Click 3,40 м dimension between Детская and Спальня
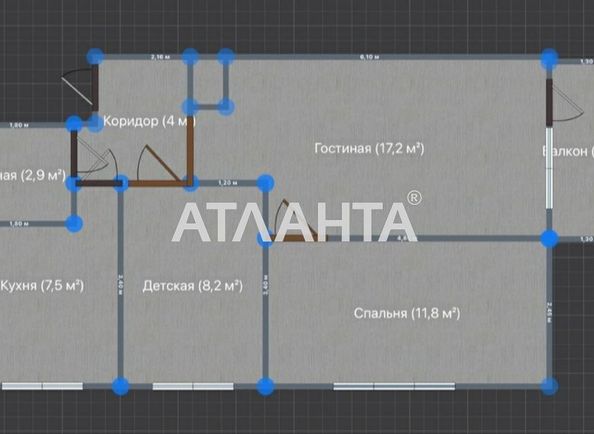This screenshot has width=594, height=434. click(266, 284)
